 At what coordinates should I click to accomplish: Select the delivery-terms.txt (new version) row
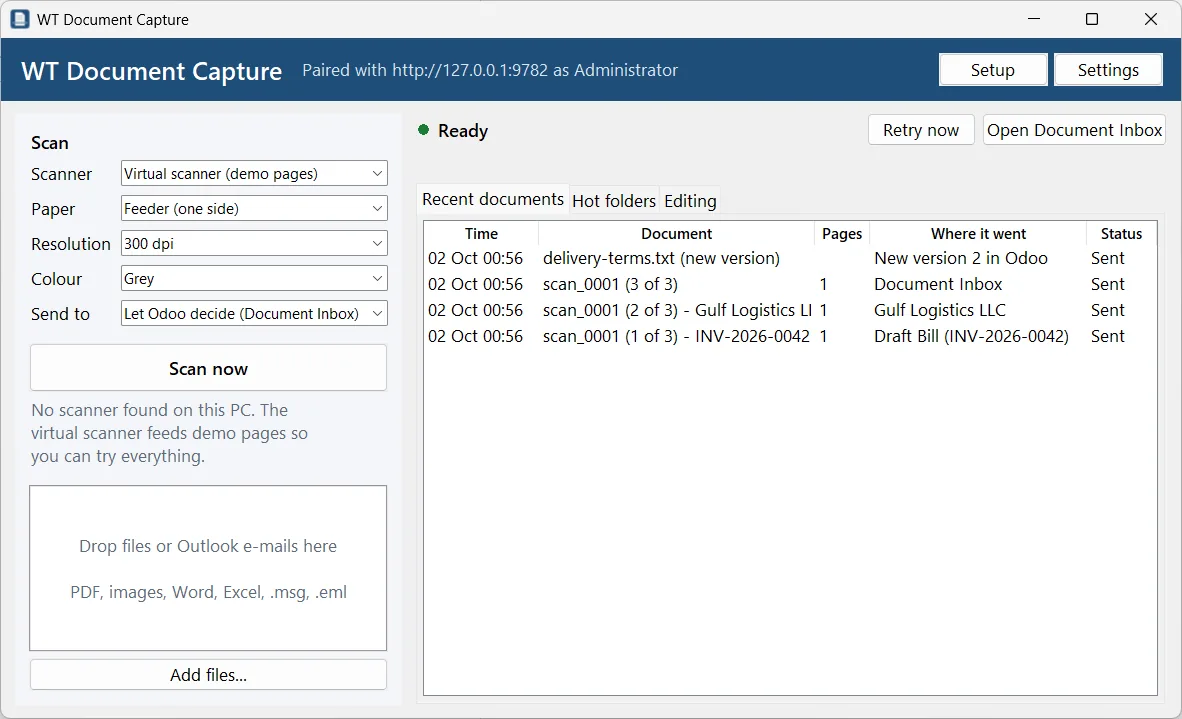click(x=790, y=259)
